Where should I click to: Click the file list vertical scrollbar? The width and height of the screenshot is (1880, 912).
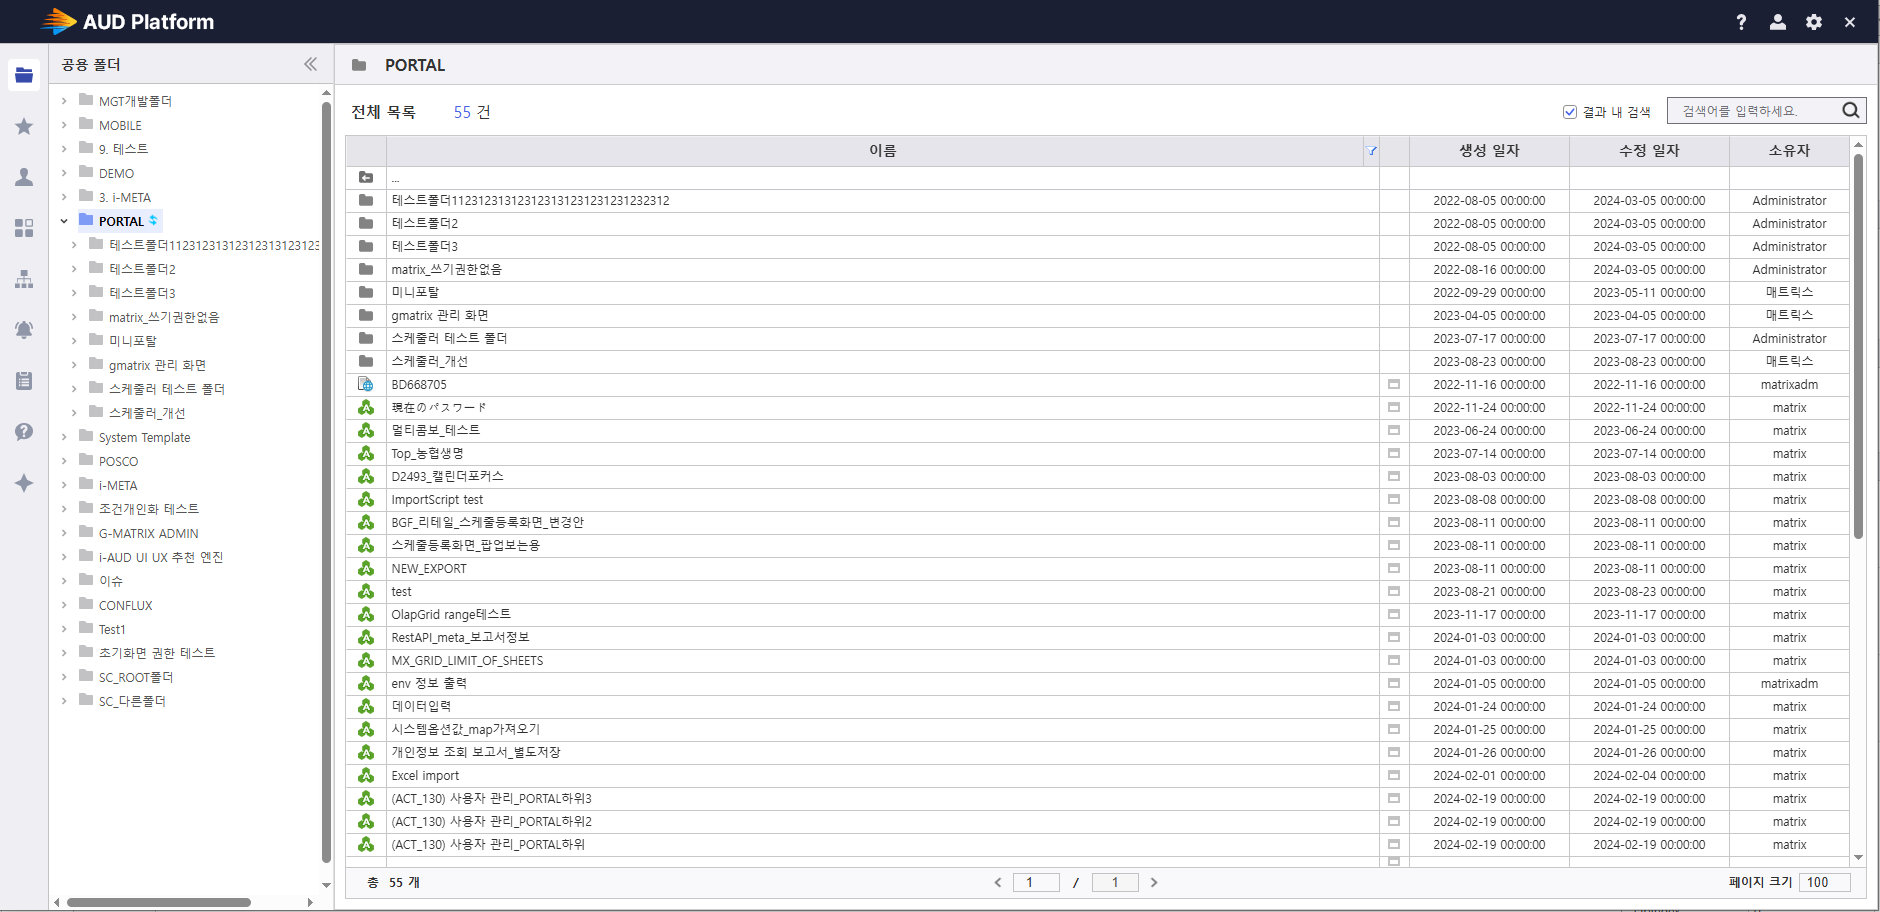coord(1858,347)
